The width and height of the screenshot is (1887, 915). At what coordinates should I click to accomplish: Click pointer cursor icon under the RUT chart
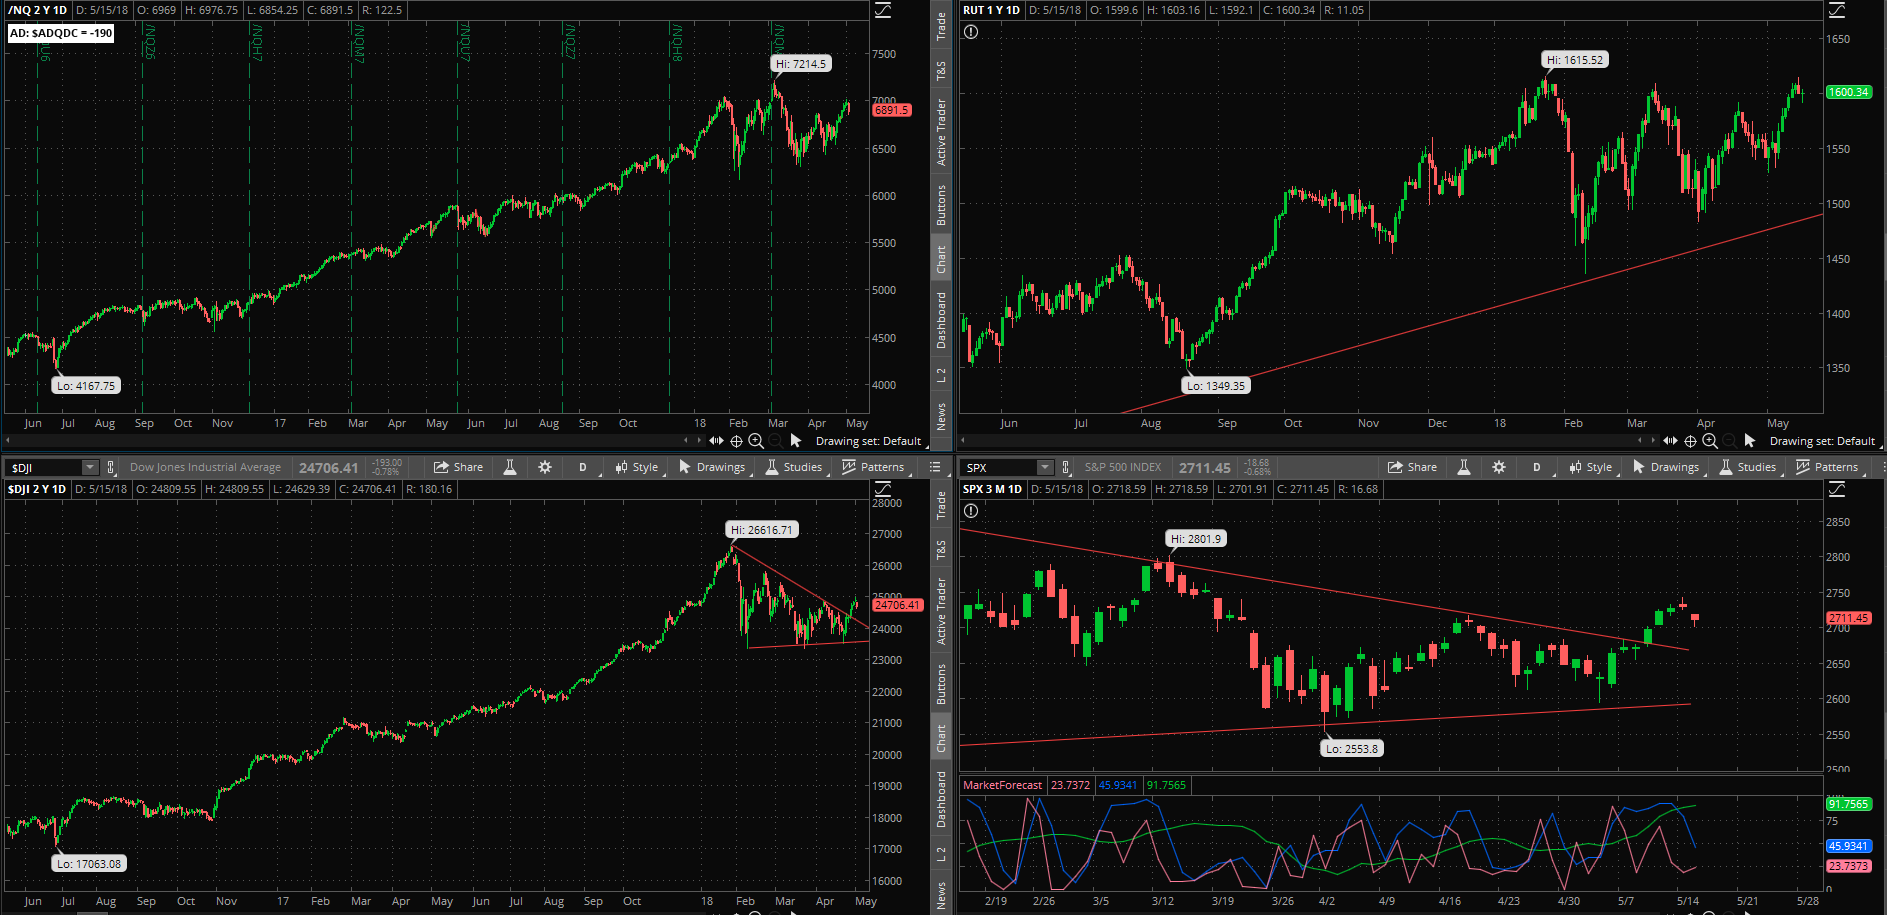pos(1750,441)
